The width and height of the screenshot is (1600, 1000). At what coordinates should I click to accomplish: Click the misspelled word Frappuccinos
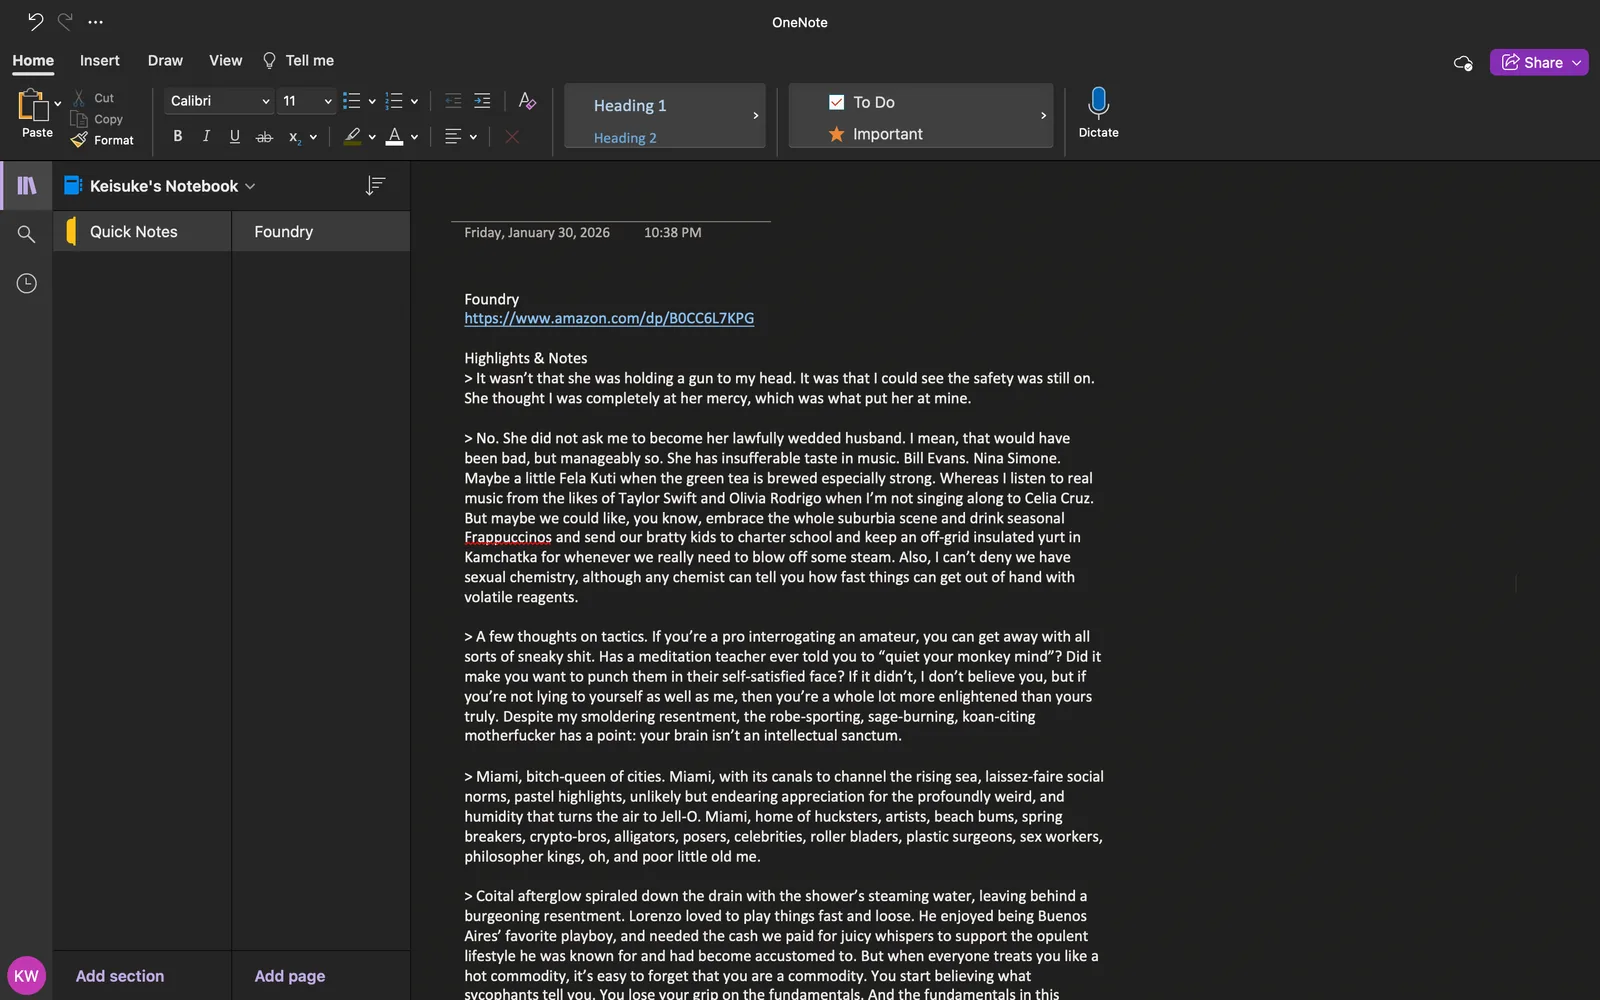tap(508, 537)
